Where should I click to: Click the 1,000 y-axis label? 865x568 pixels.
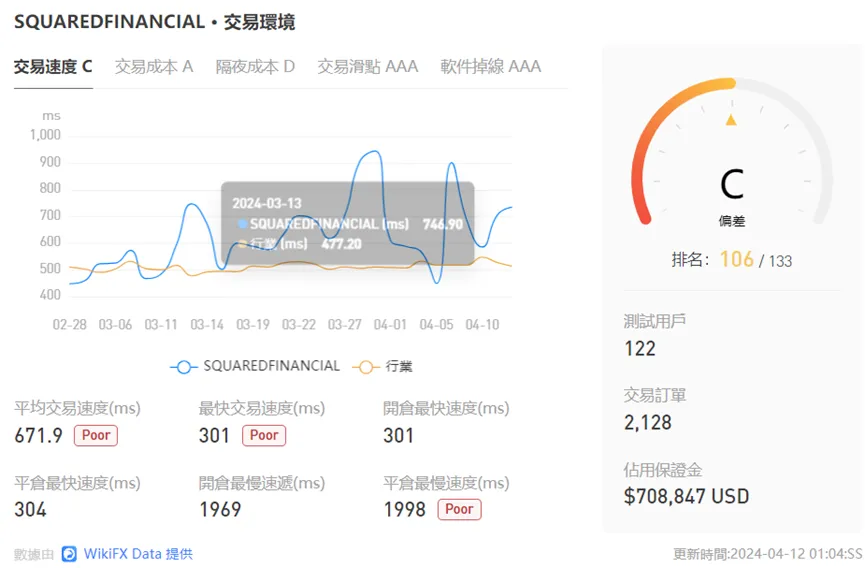(x=45, y=135)
